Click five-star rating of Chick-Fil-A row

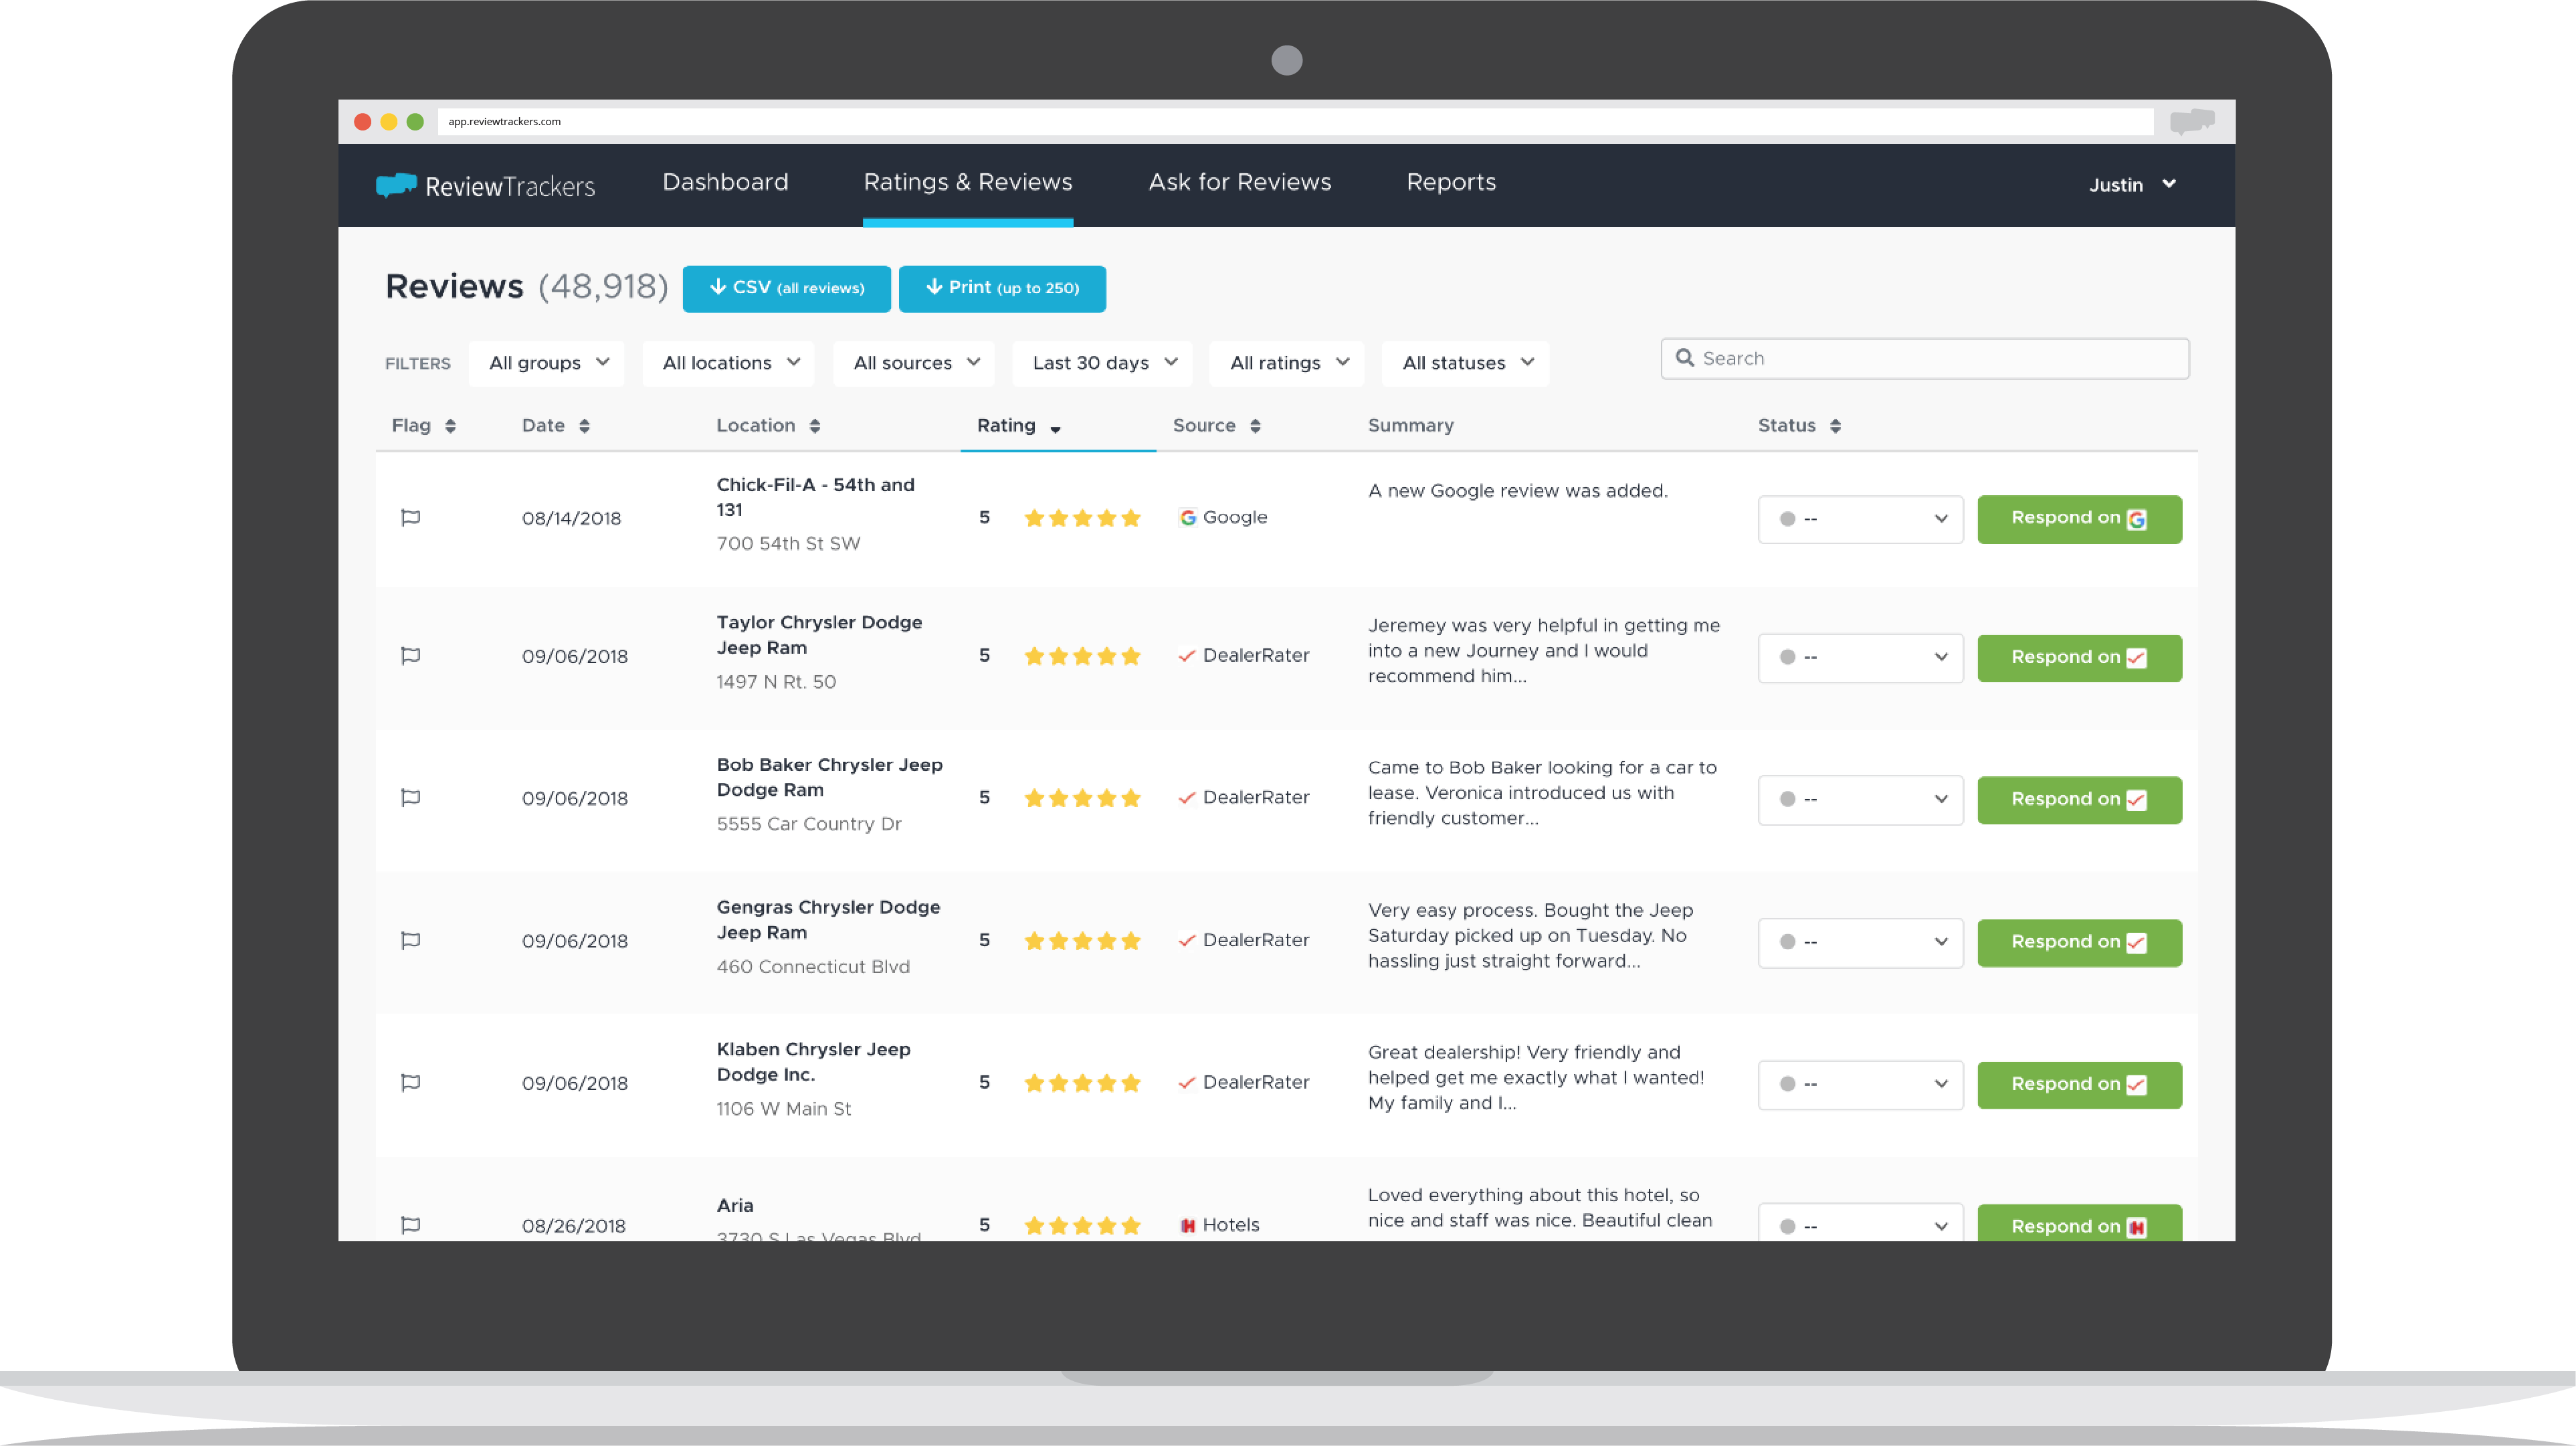click(x=1082, y=518)
